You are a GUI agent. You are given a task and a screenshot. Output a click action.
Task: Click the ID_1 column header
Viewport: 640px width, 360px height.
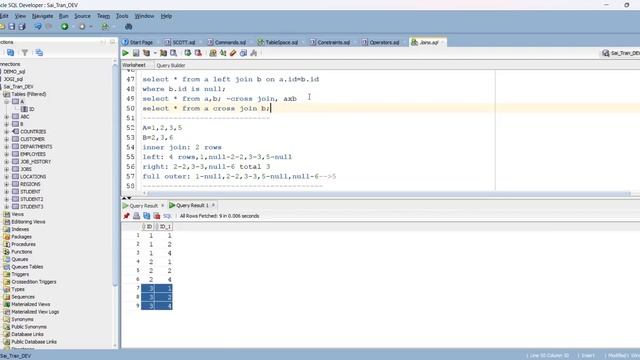164,227
